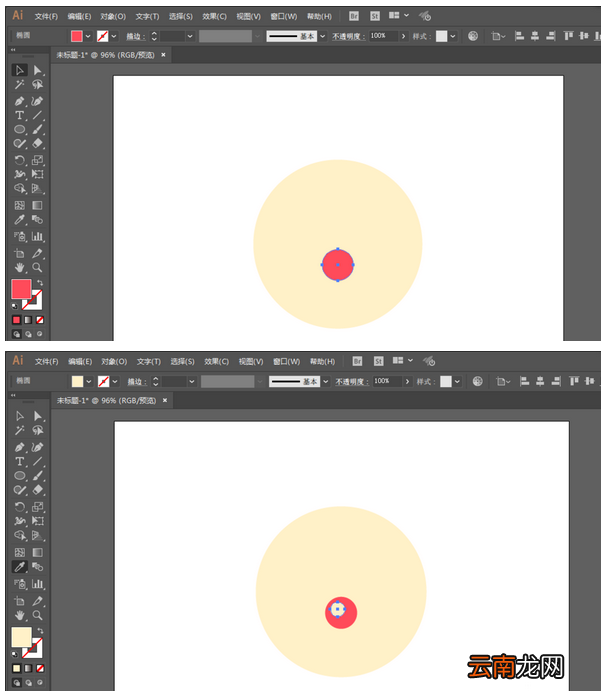Open the 视图(V) menu in lower window
The width and height of the screenshot is (601, 695).
[x=251, y=362]
